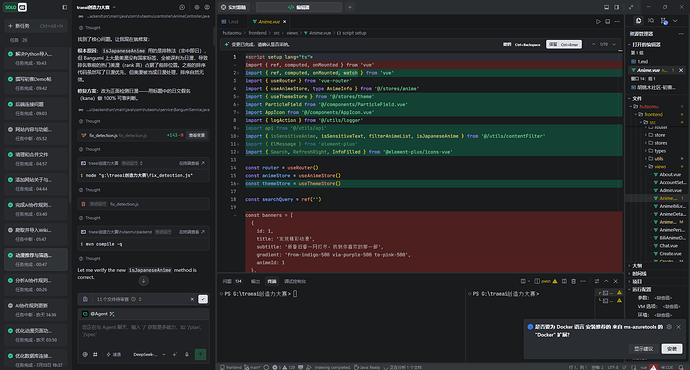This screenshot has width=690, height=370.
Task: Click the sparkle prompt enhance icon
Action: click(175, 354)
